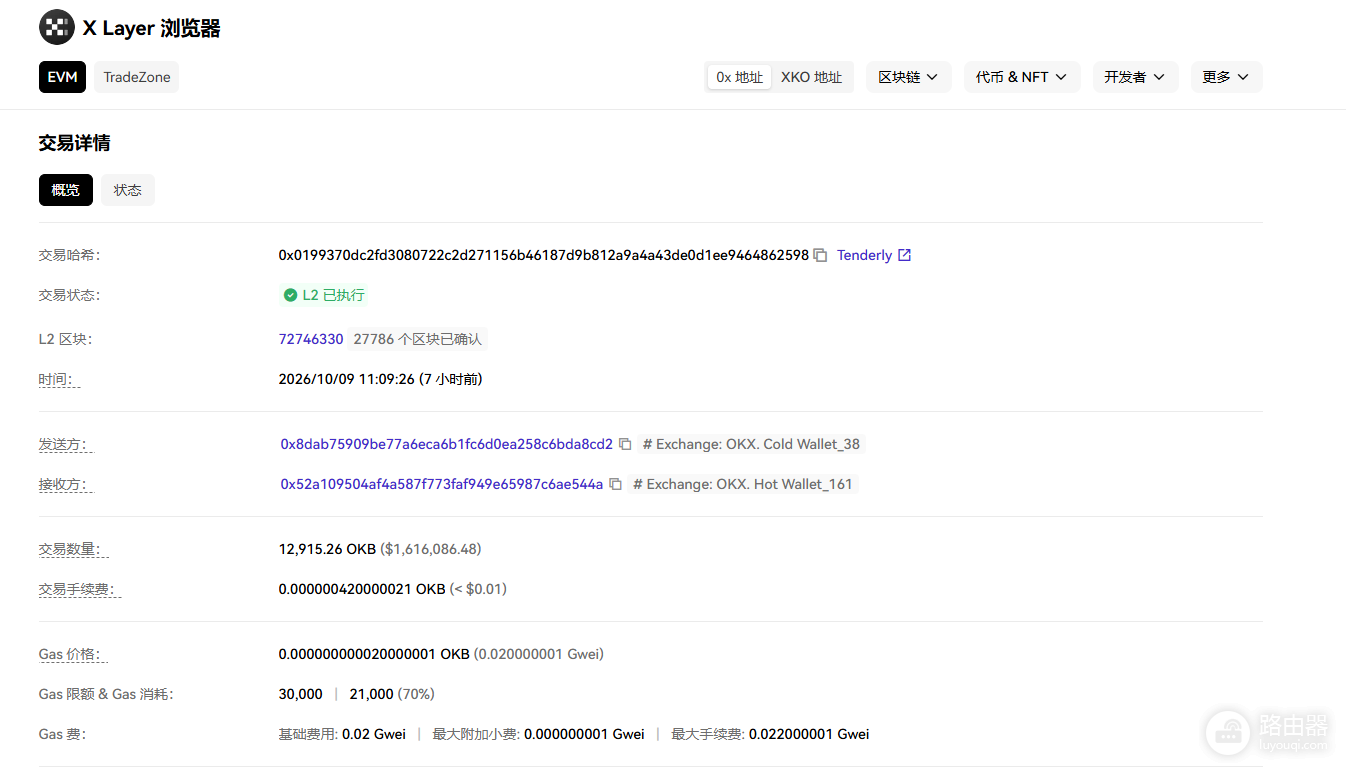Copy the receiver address 0x52a1…
The width and height of the screenshot is (1346, 773).
(615, 484)
